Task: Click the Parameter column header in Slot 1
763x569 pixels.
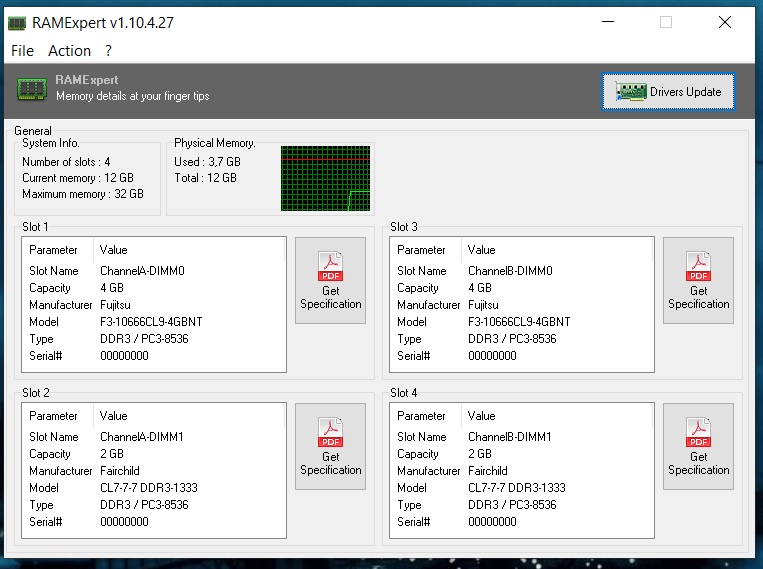Action: [x=57, y=250]
